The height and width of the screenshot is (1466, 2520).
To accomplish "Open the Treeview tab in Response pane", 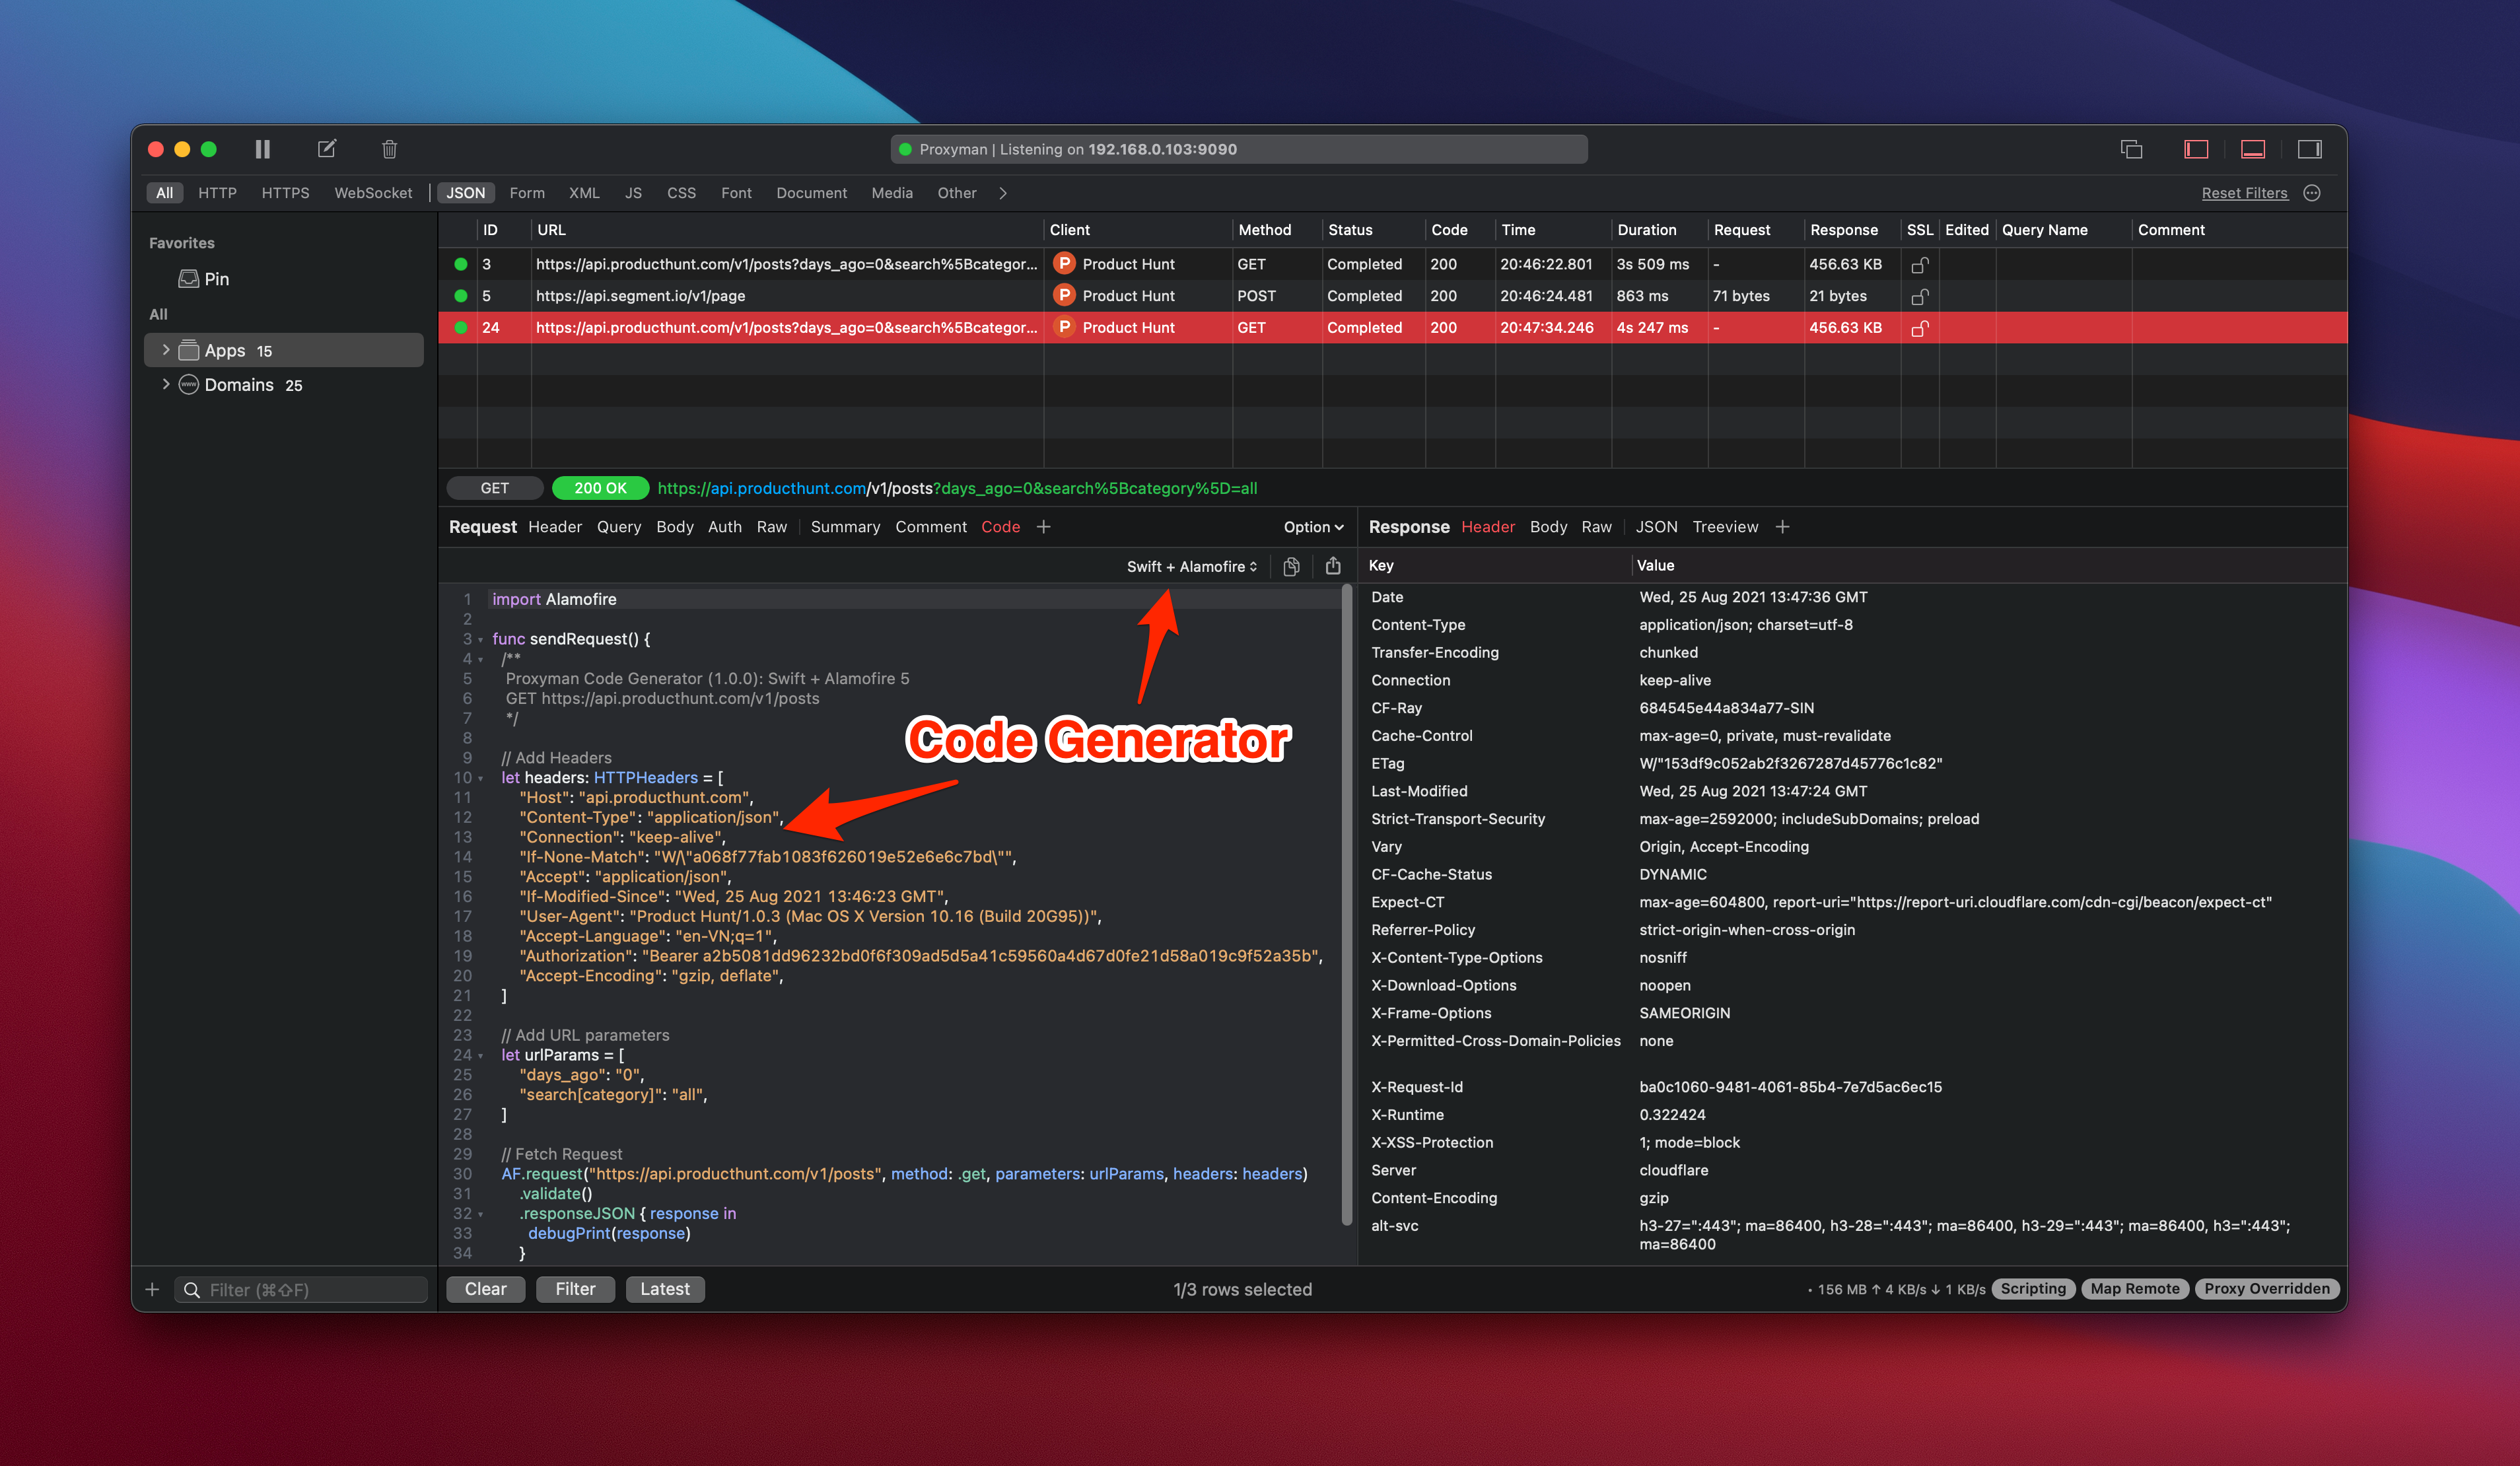I will (x=1724, y=526).
